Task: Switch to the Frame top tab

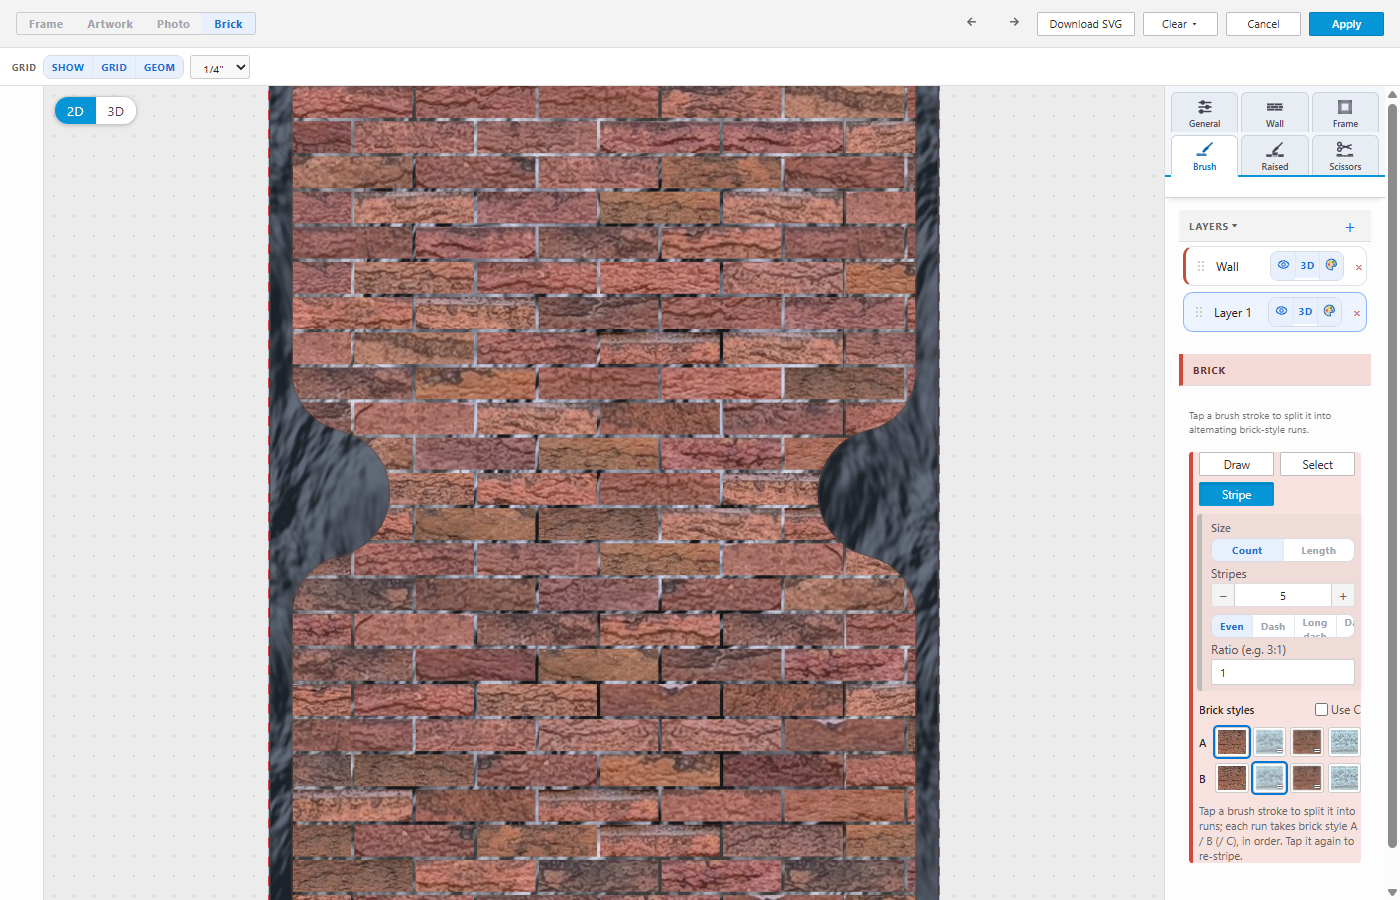Action: pos(46,24)
